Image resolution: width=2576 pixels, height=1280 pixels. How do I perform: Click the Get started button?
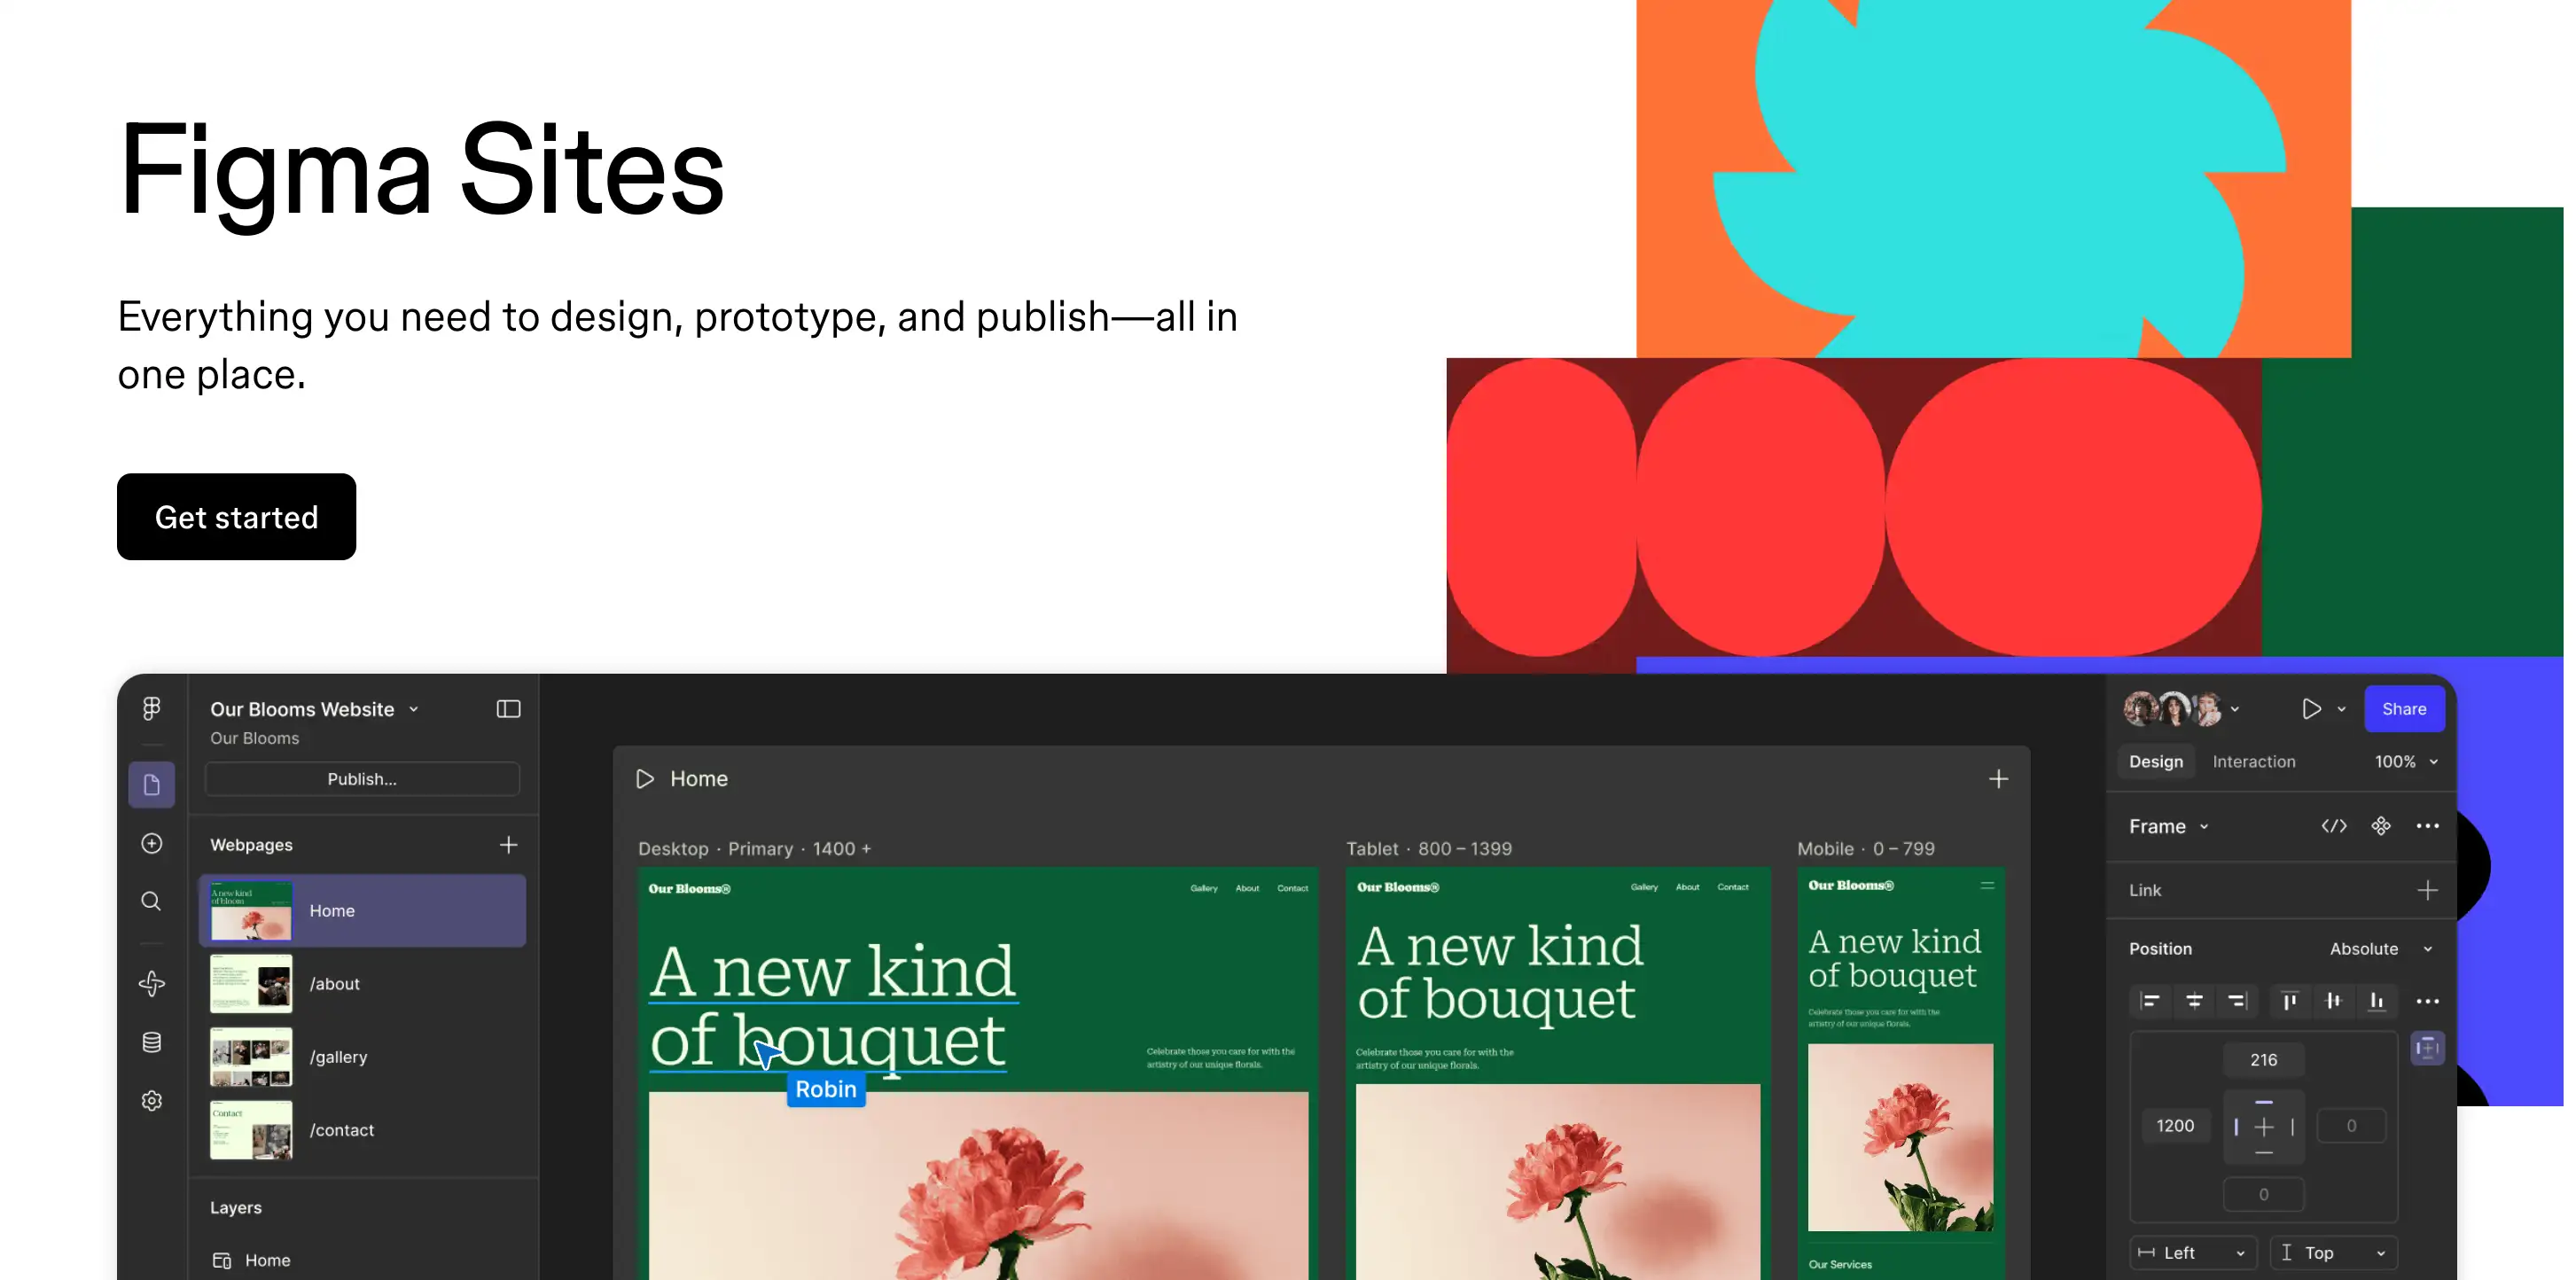[x=236, y=516]
